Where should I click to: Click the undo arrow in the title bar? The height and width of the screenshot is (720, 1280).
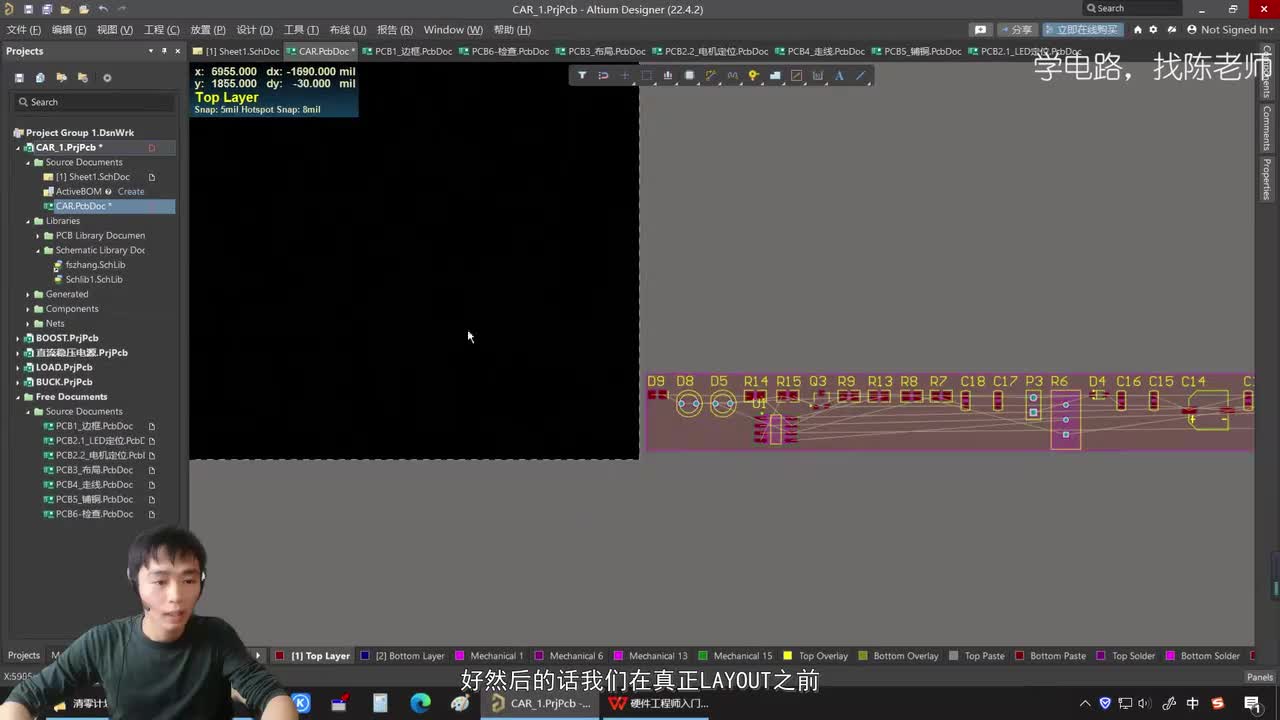(x=103, y=9)
